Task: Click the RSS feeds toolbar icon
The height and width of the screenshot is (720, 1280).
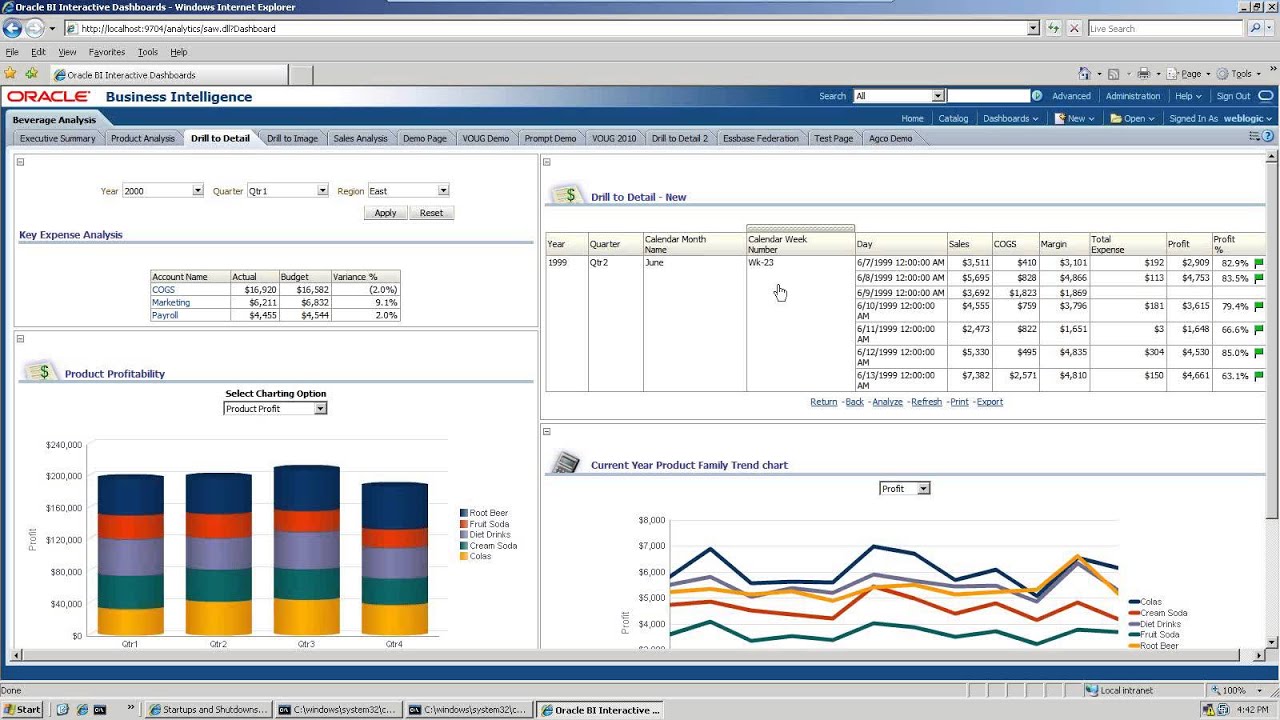Action: (1113, 74)
